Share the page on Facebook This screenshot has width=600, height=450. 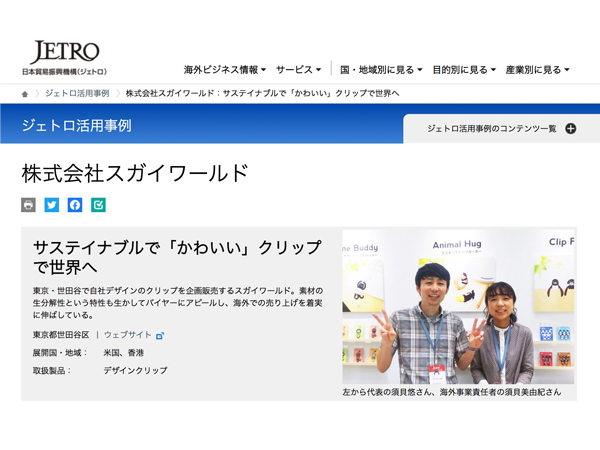(x=75, y=205)
